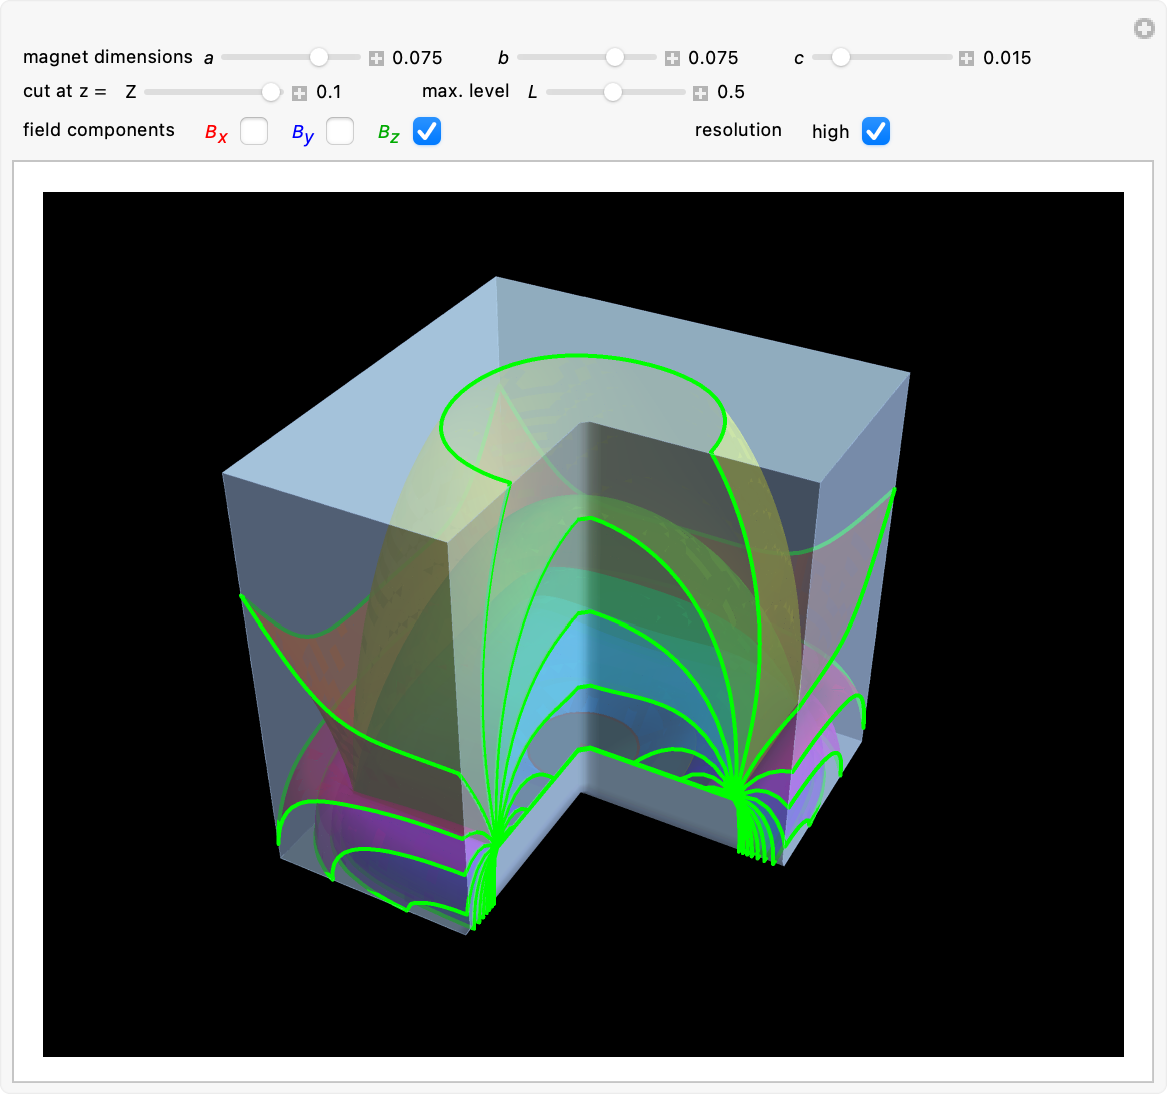The height and width of the screenshot is (1096, 1167).
Task: Click the top-right panel options plus icon
Action: coord(1144,29)
